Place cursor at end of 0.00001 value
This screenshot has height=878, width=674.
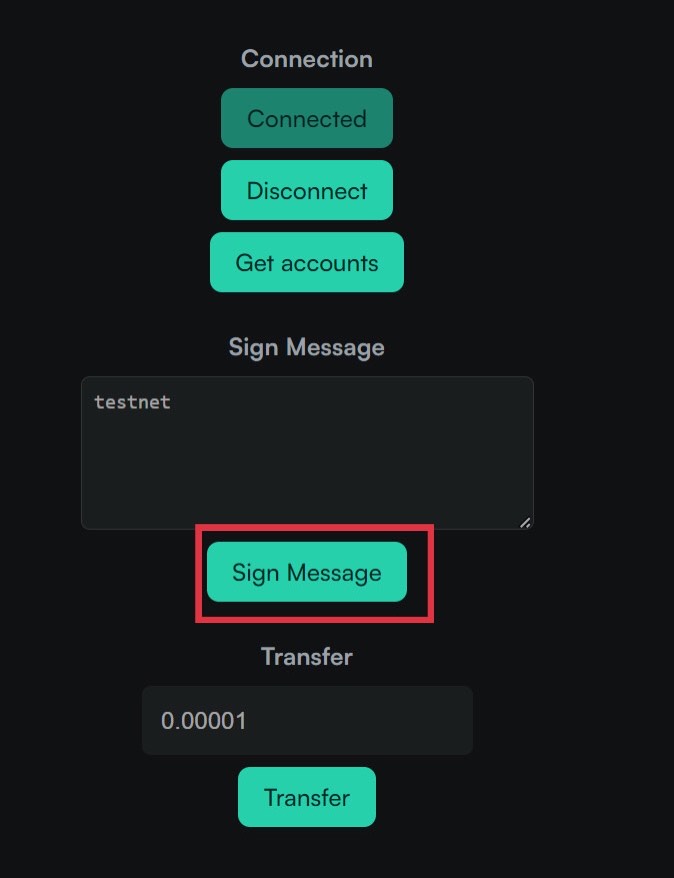tap(247, 721)
